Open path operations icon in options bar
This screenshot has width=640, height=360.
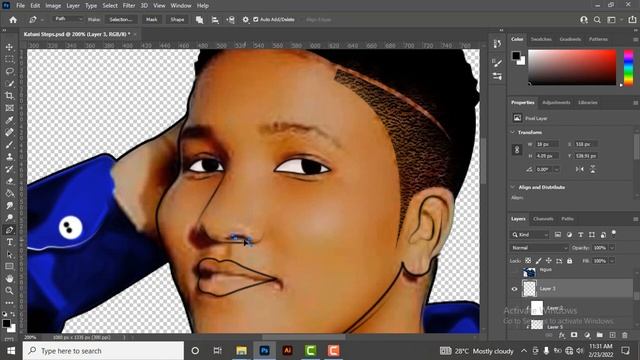[200, 20]
